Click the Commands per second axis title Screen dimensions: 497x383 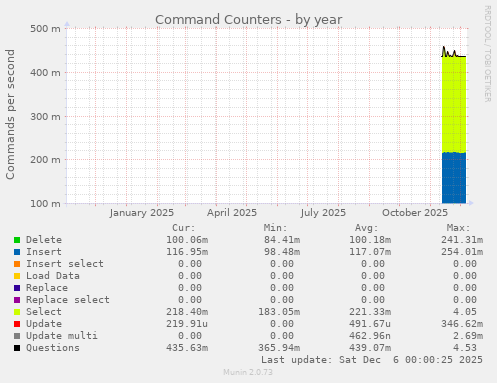click(10, 114)
